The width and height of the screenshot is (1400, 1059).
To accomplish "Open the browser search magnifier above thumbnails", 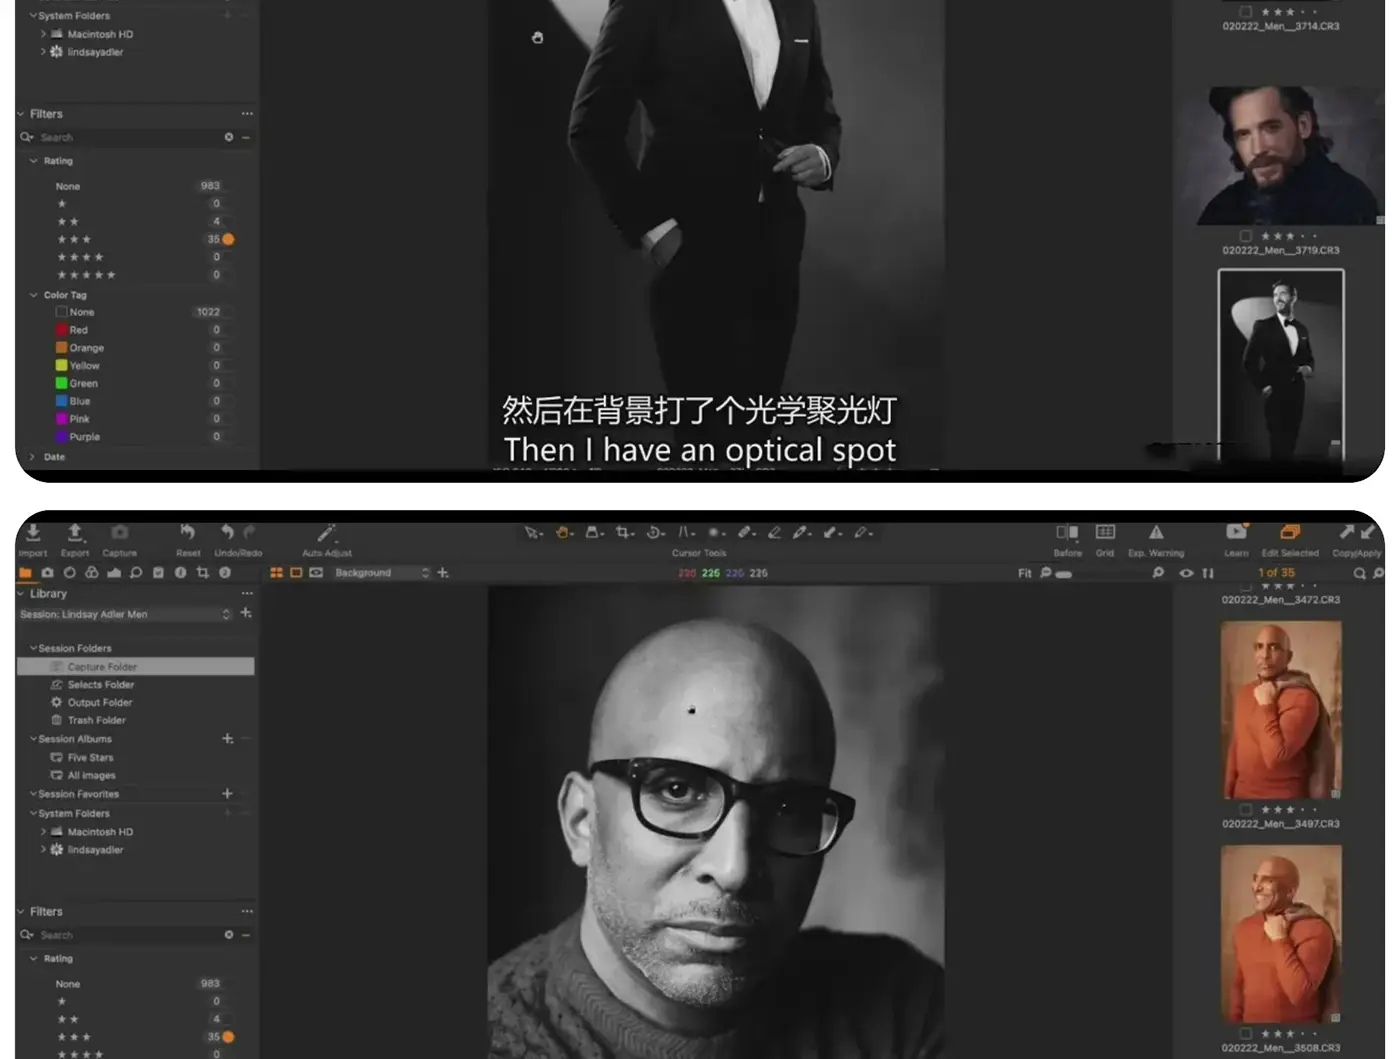I will tap(1360, 573).
